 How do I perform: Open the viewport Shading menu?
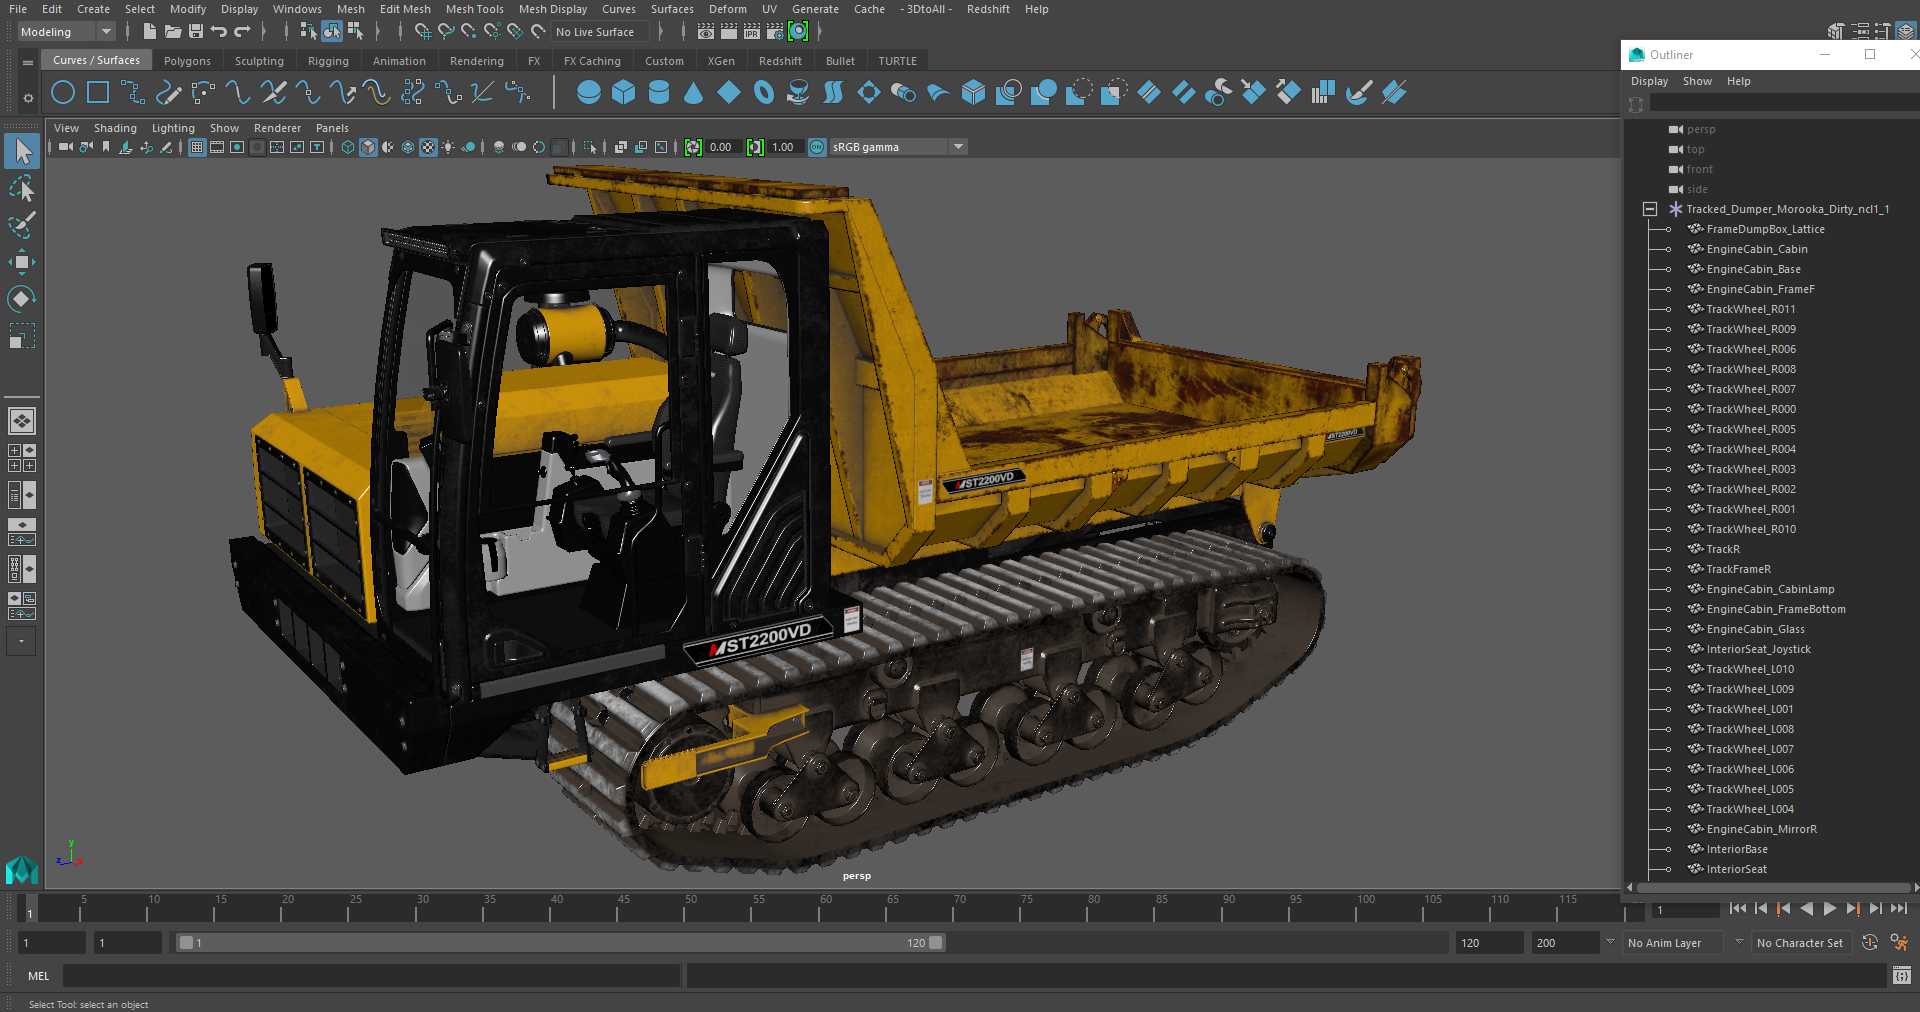coord(115,128)
